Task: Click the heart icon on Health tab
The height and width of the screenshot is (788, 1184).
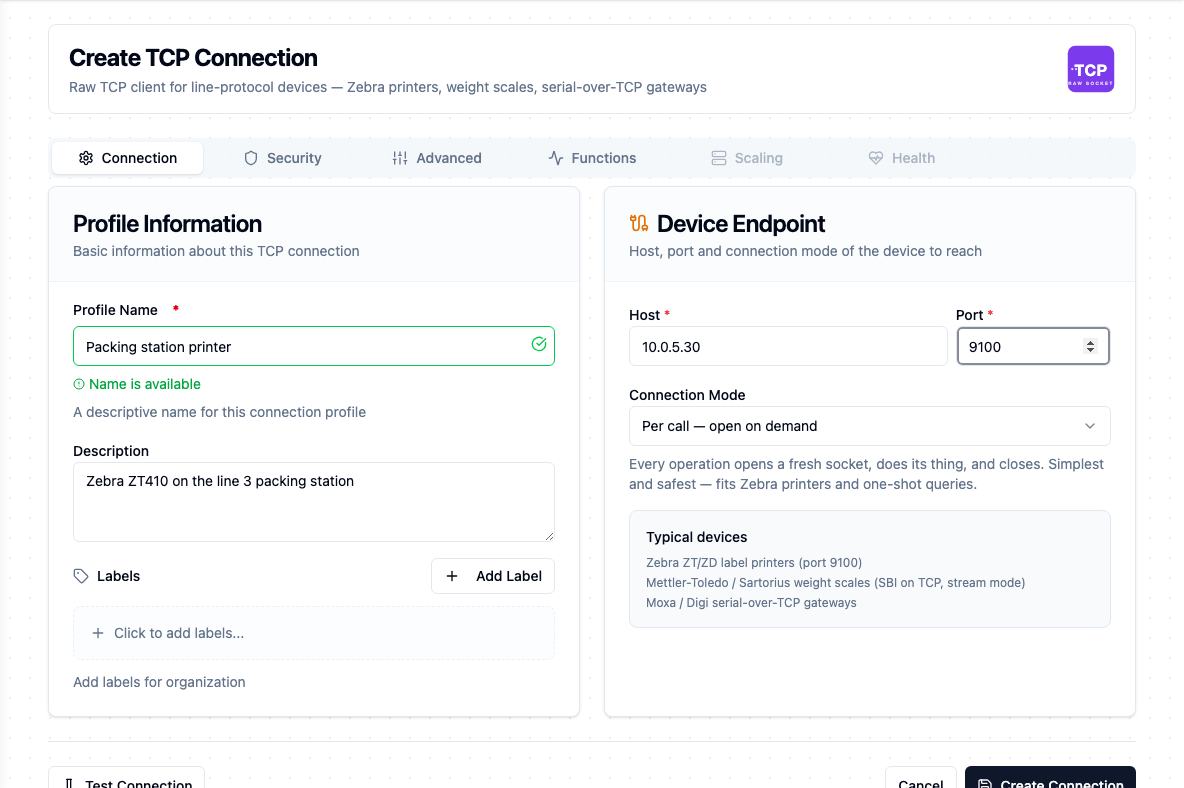Action: (876, 158)
